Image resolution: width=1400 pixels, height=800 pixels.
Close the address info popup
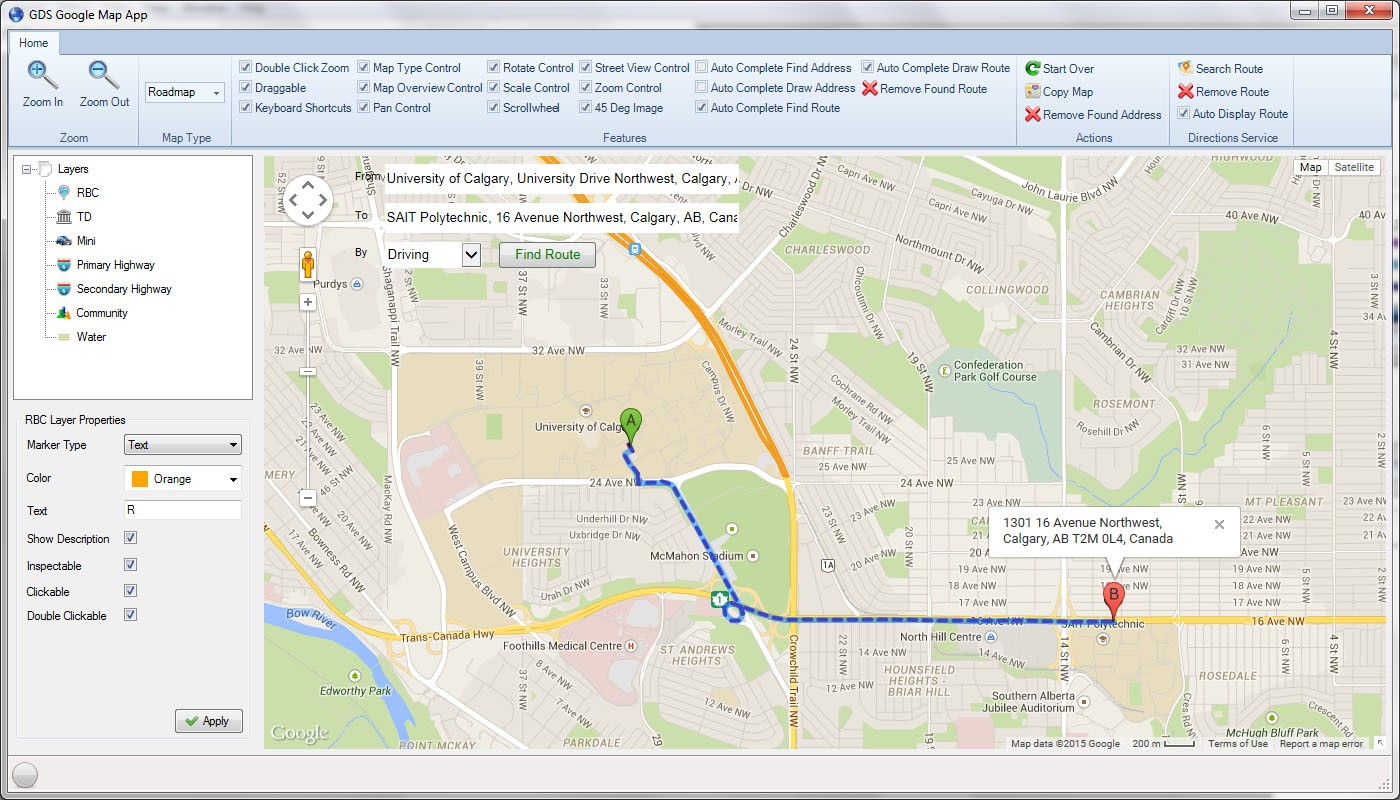pos(1219,524)
